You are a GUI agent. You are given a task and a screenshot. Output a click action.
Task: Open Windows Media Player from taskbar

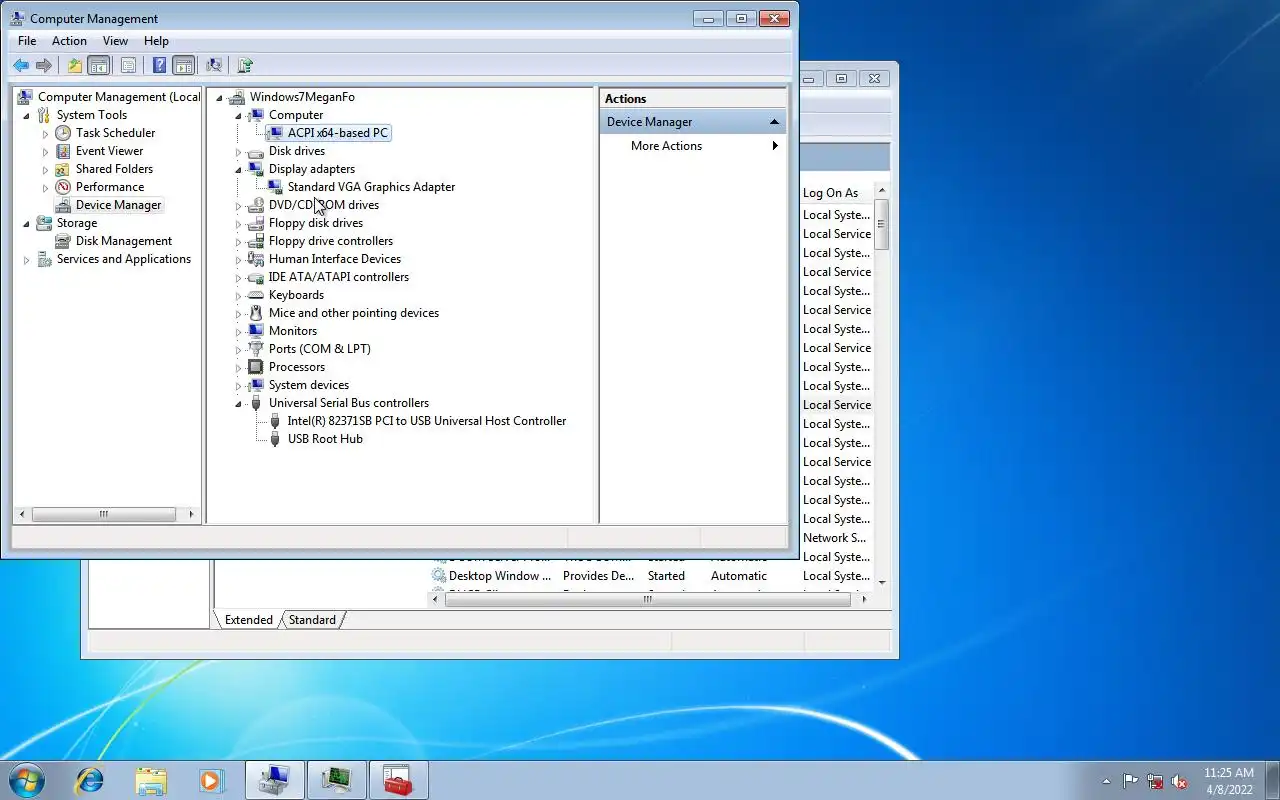[x=212, y=780]
